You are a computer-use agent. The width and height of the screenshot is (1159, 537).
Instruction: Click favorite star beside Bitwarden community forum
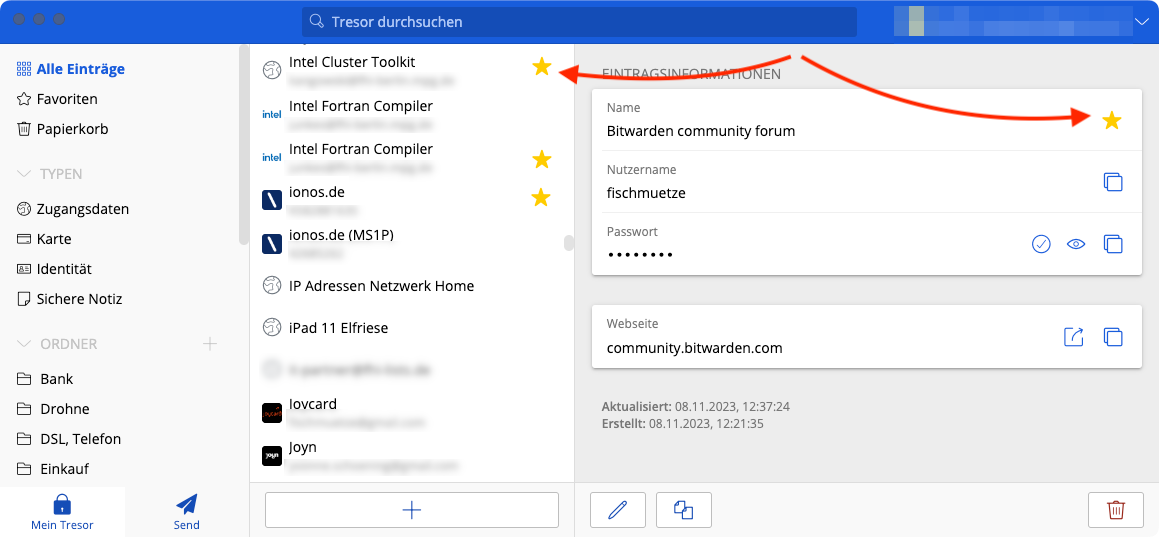click(1112, 120)
